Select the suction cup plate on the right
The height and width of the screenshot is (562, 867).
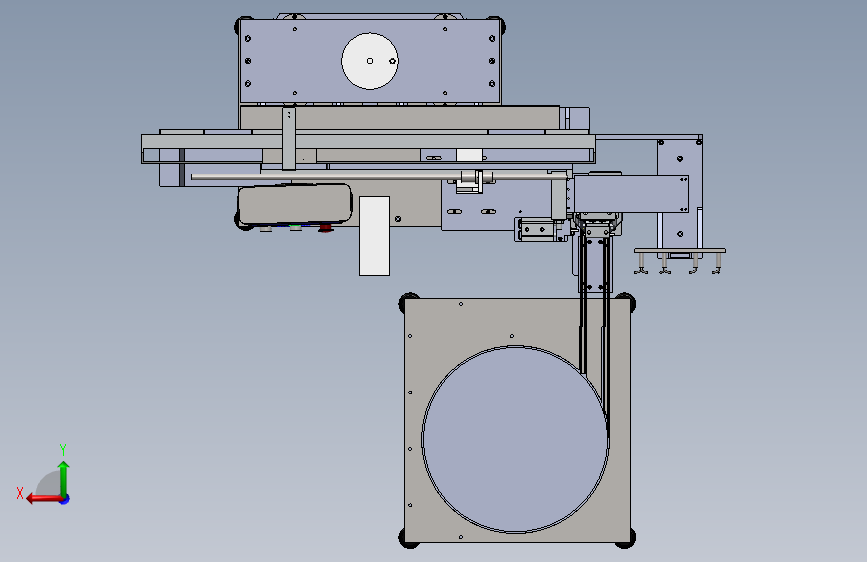[x=680, y=251]
